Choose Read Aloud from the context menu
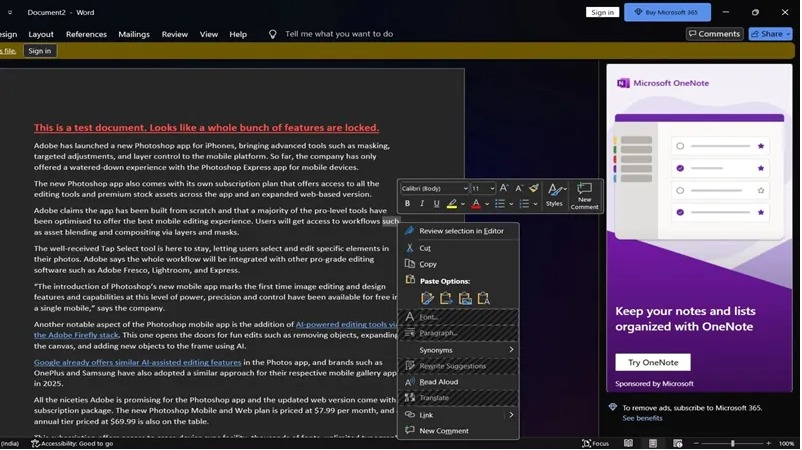This screenshot has width=802, height=450. tap(438, 382)
